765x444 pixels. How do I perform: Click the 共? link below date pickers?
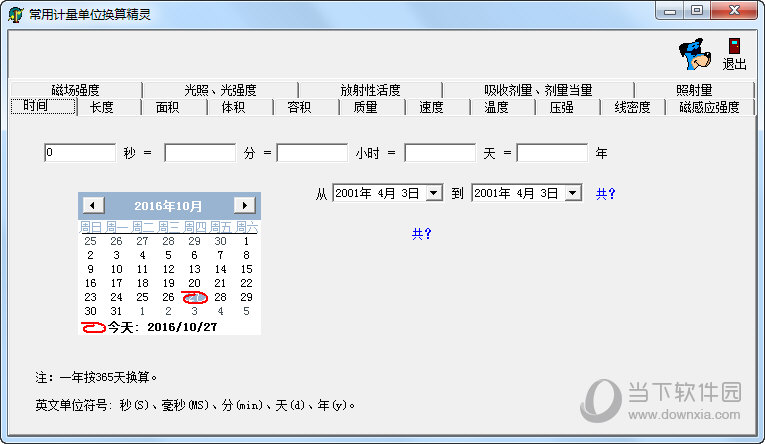click(x=422, y=234)
